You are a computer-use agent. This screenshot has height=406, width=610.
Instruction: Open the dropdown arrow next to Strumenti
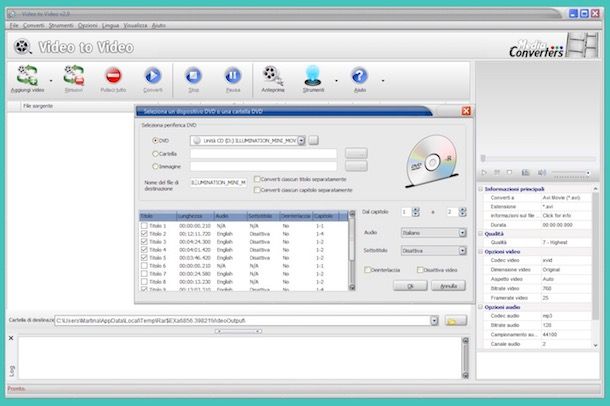point(337,81)
